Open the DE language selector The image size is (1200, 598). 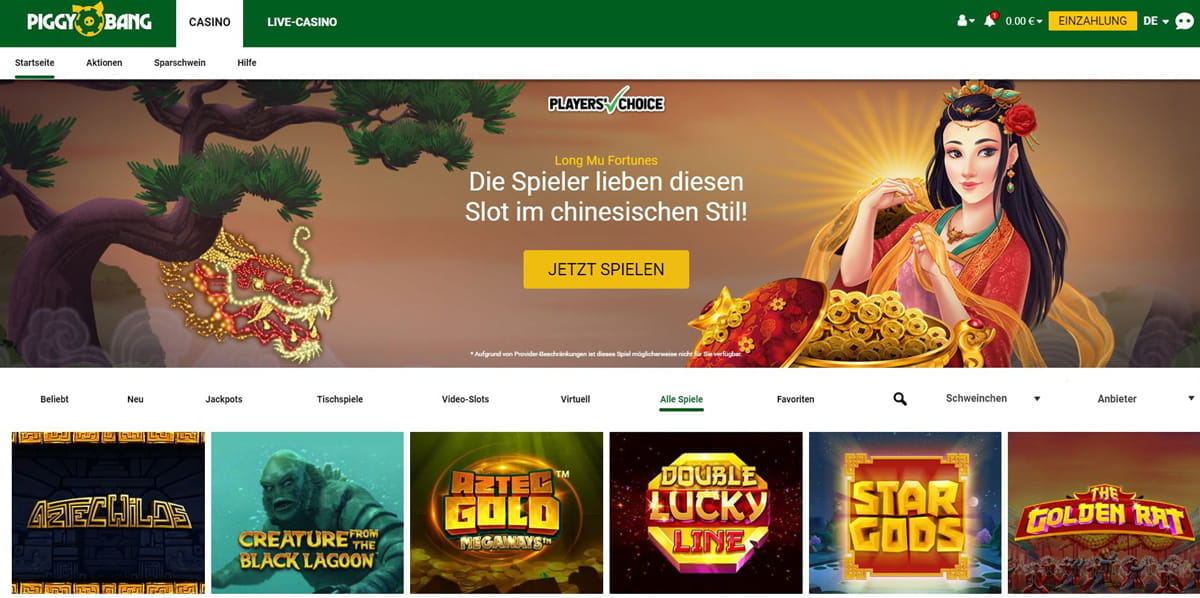point(1156,21)
